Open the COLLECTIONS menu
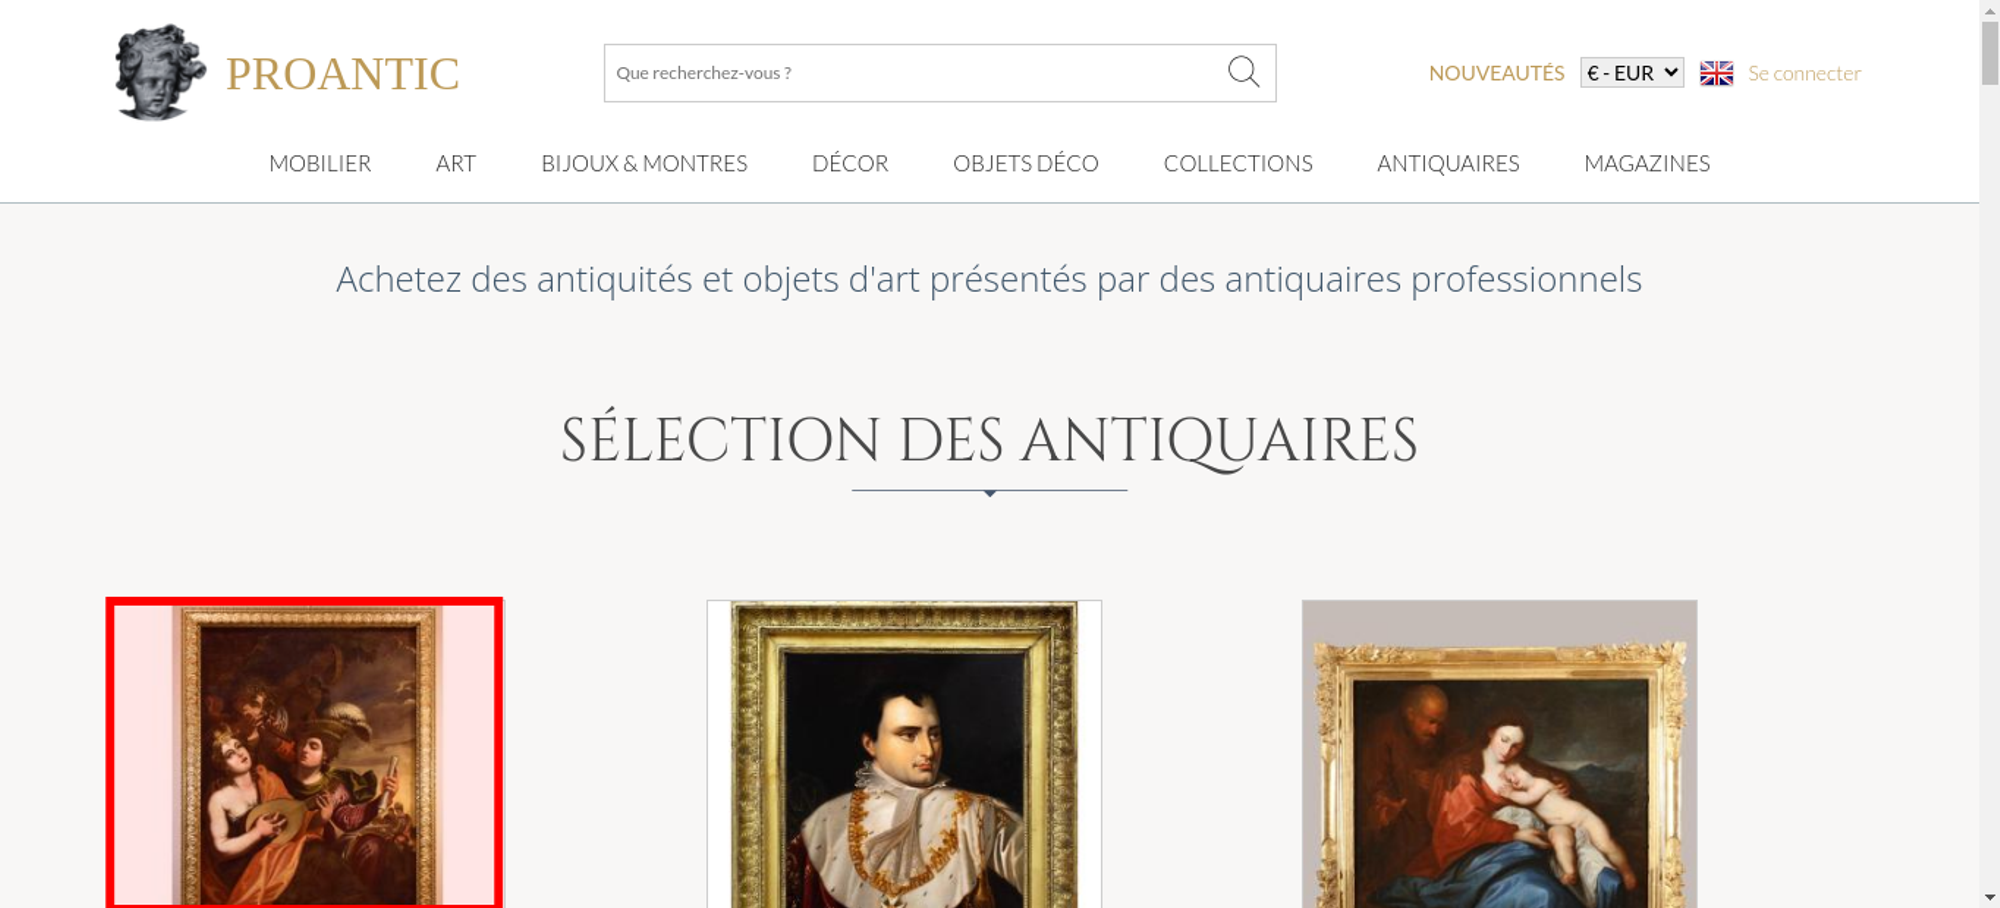Screen dimensions: 2000x908 click(x=1238, y=163)
